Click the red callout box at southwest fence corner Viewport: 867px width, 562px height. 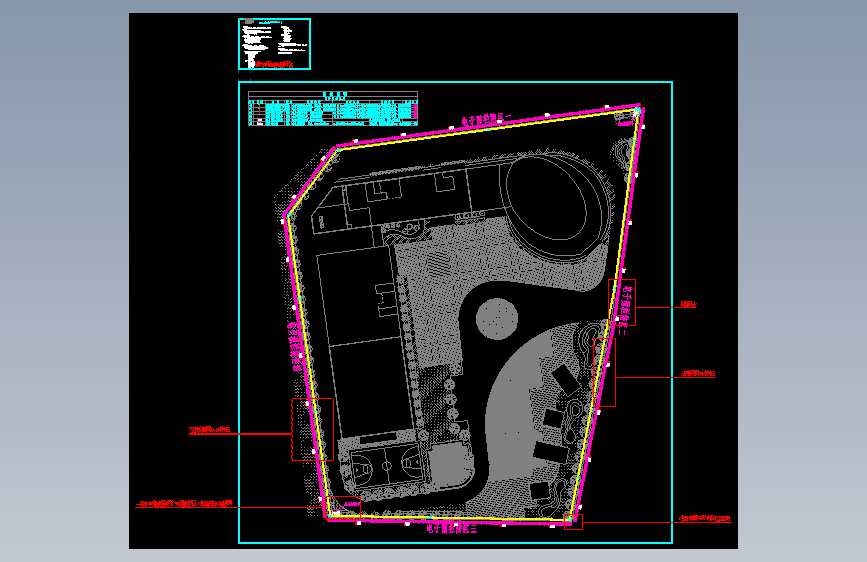(343, 508)
